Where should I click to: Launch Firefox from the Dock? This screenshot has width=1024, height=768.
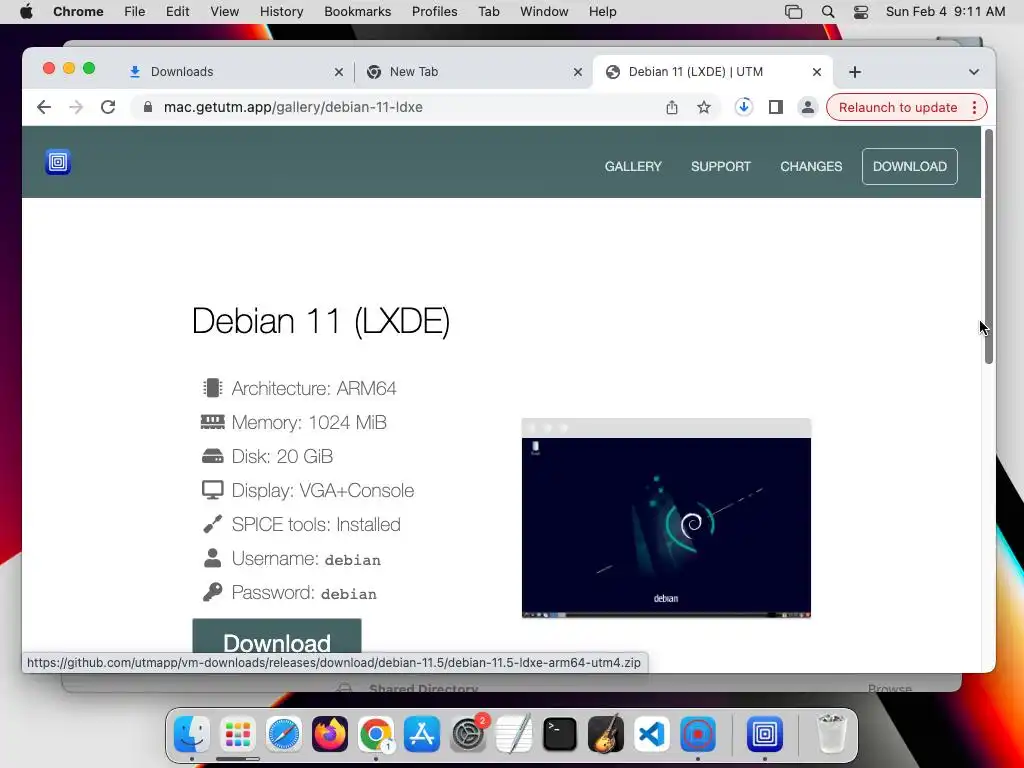click(330, 734)
